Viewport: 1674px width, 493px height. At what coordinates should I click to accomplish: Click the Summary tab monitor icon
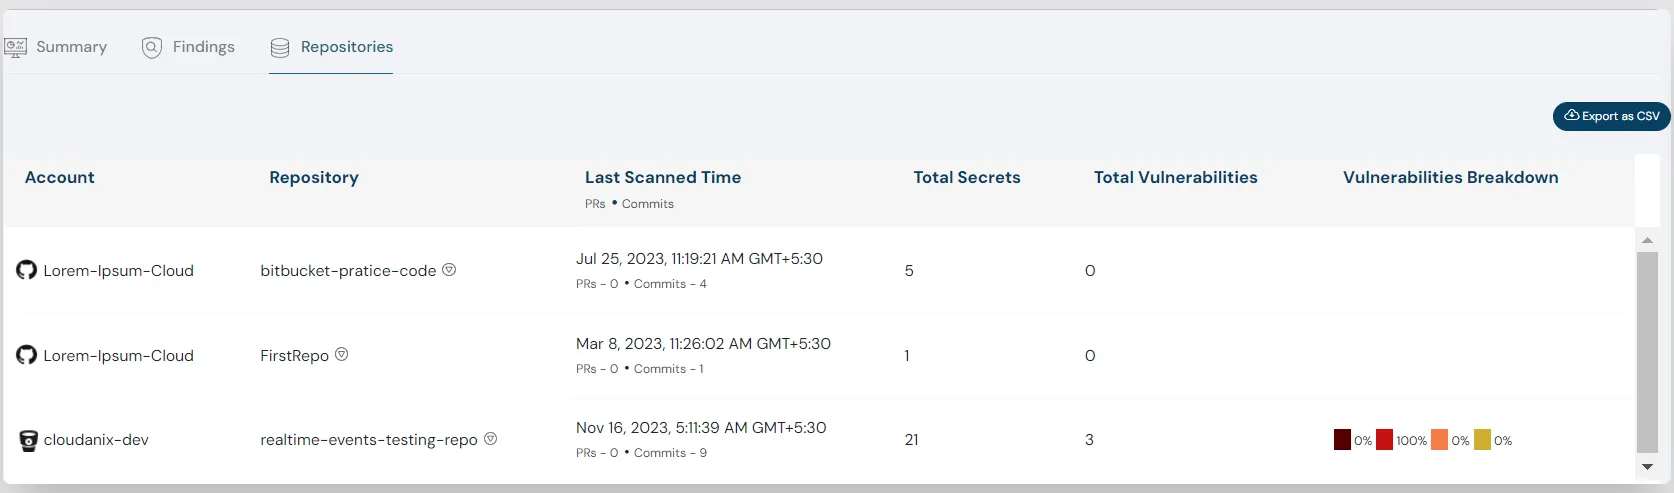[15, 47]
